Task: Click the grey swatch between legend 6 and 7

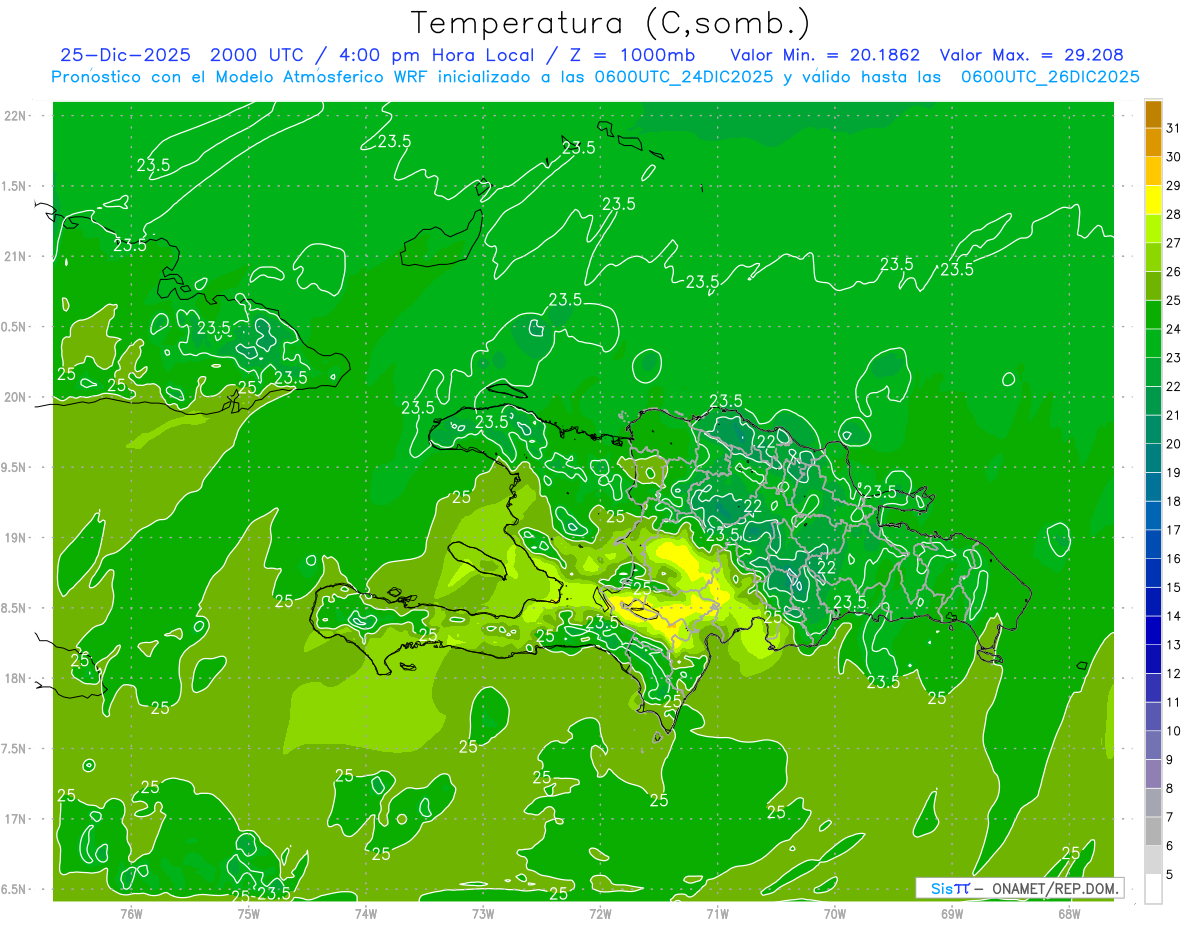Action: [x=1153, y=831]
